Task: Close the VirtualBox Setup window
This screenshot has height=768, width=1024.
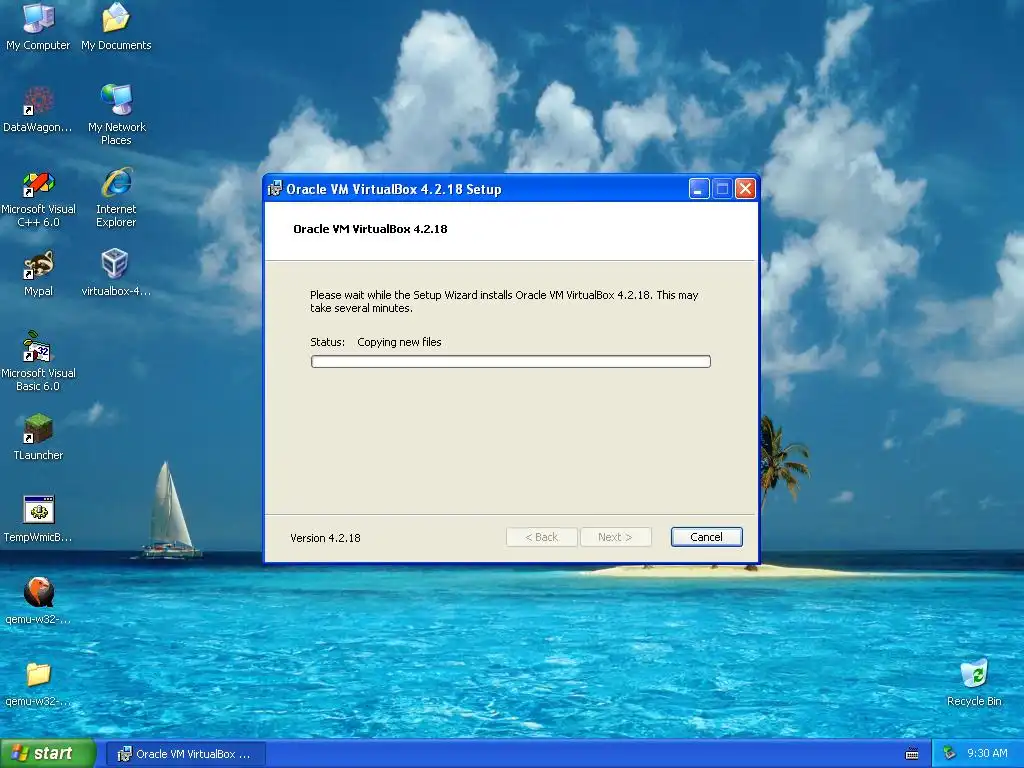Action: [745, 189]
